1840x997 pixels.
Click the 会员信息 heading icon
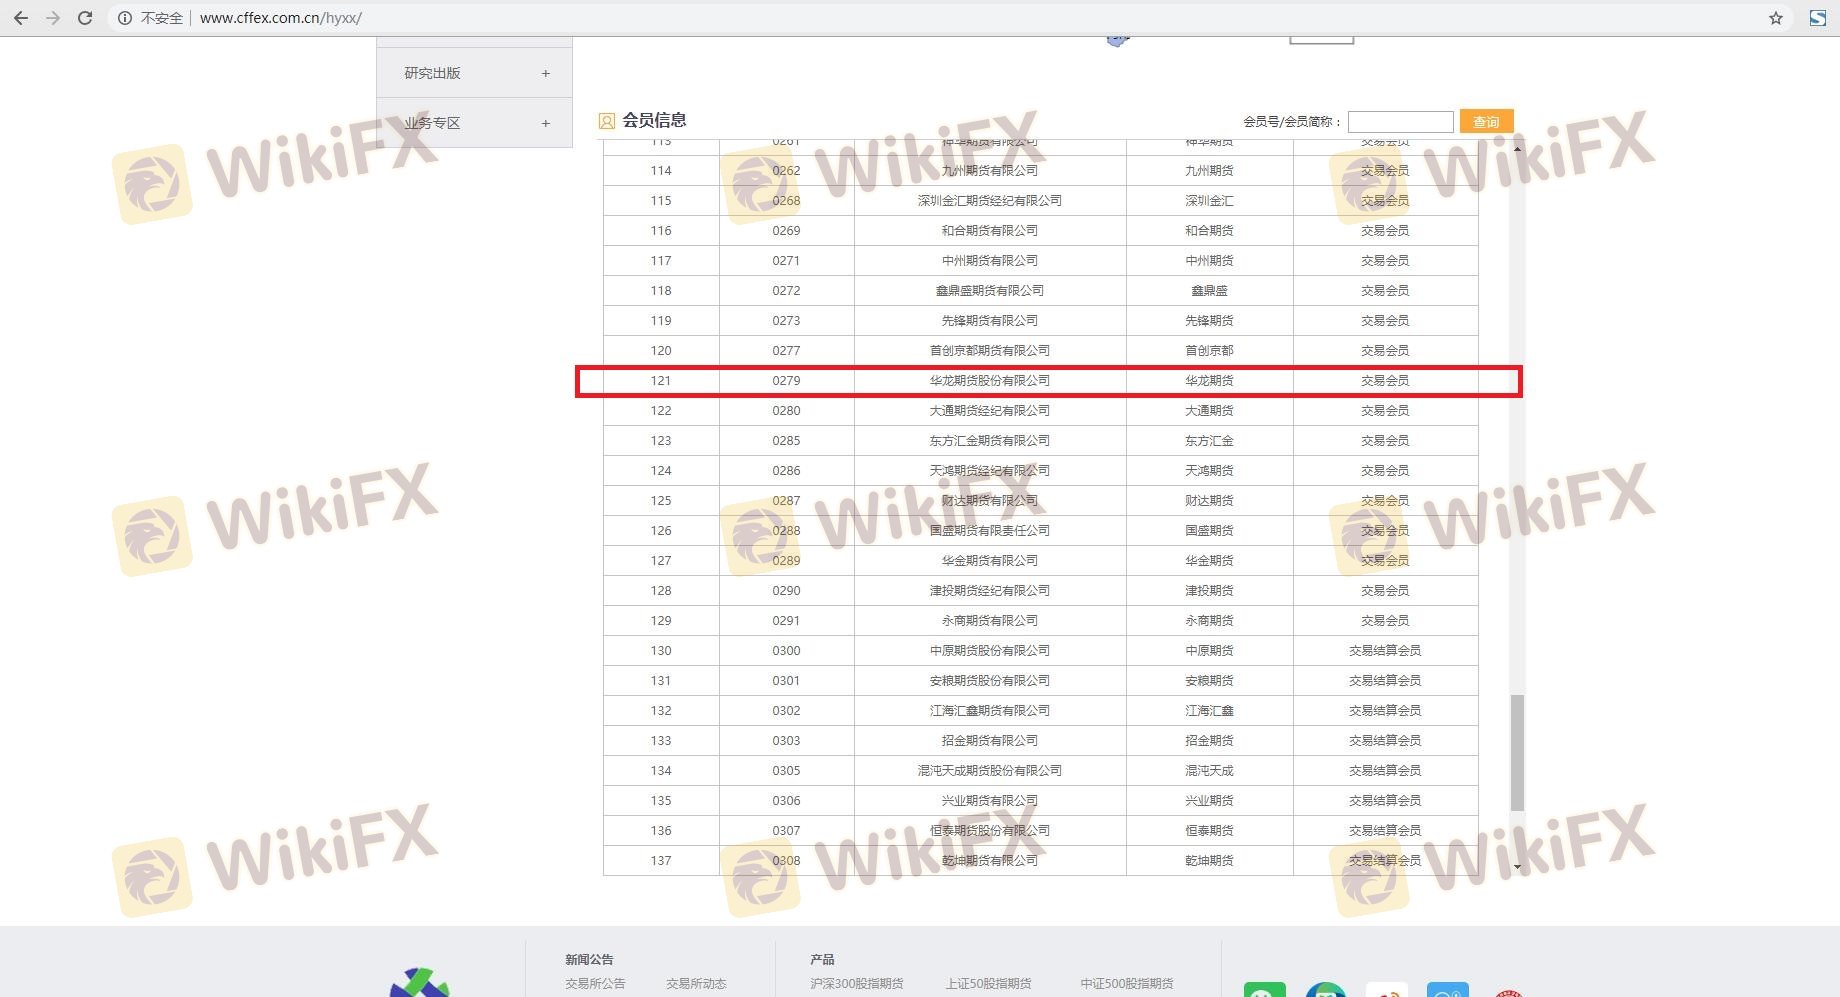click(x=607, y=121)
